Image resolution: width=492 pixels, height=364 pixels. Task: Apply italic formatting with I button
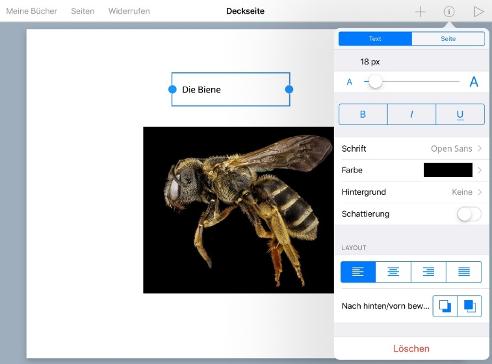pos(412,114)
